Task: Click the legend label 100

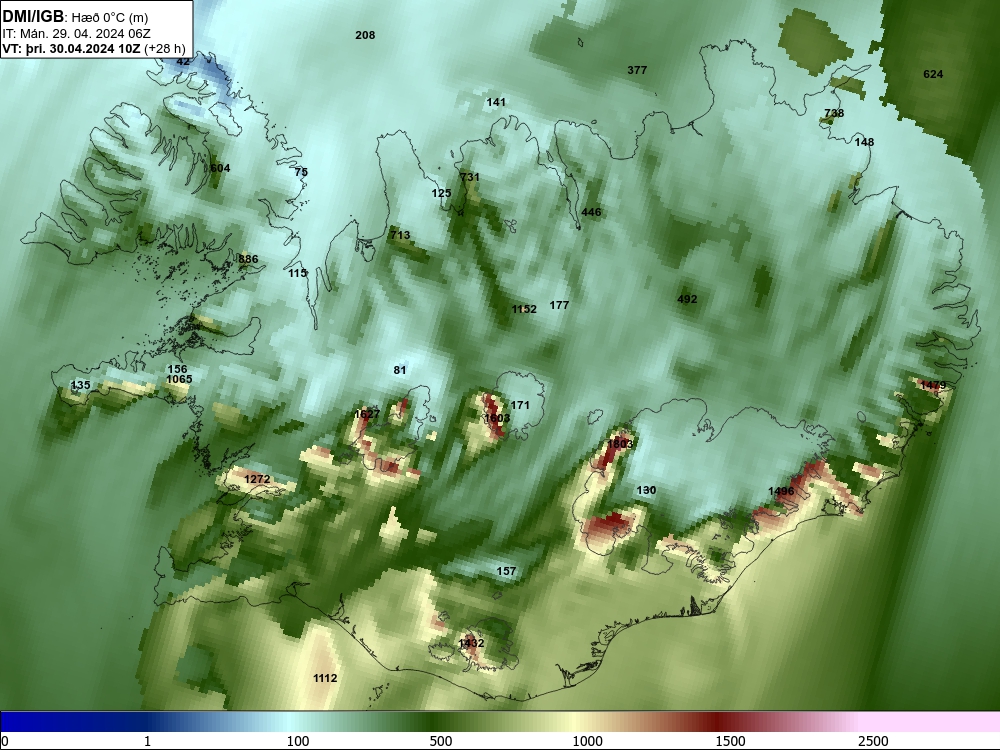Action: [x=298, y=741]
